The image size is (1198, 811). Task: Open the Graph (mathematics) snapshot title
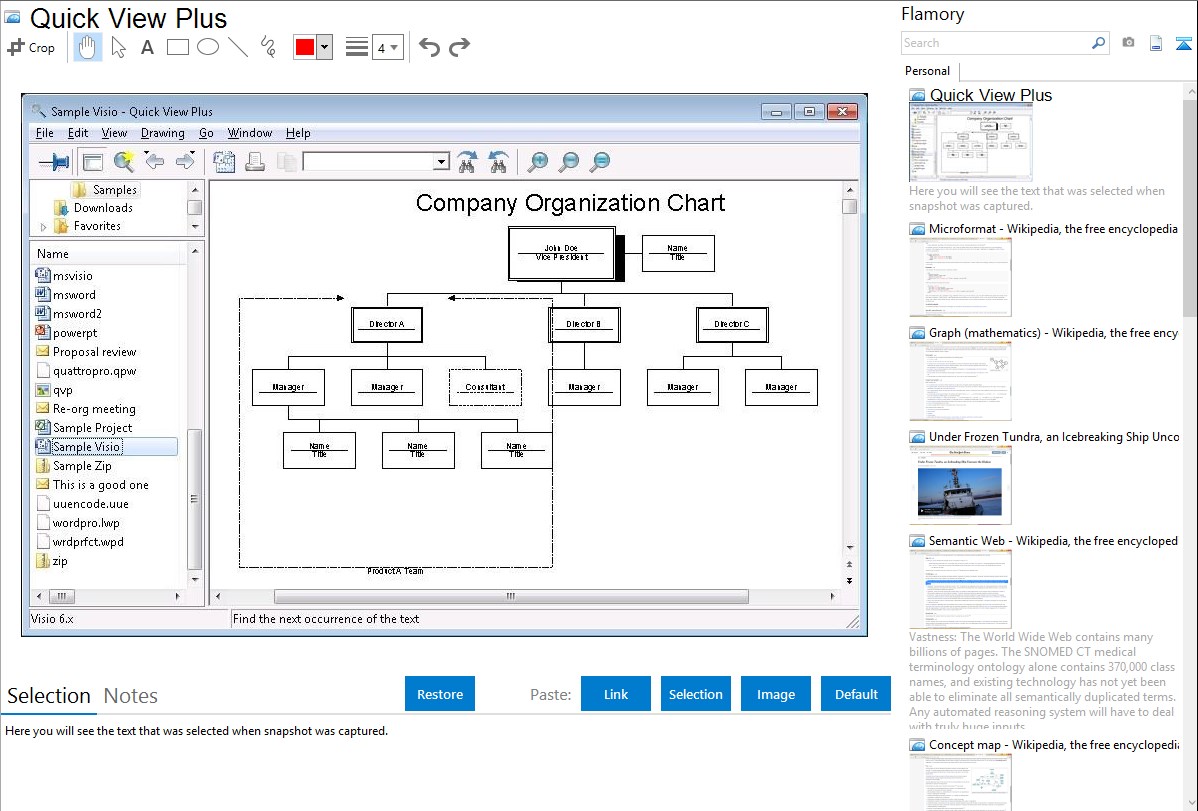(x=1053, y=333)
